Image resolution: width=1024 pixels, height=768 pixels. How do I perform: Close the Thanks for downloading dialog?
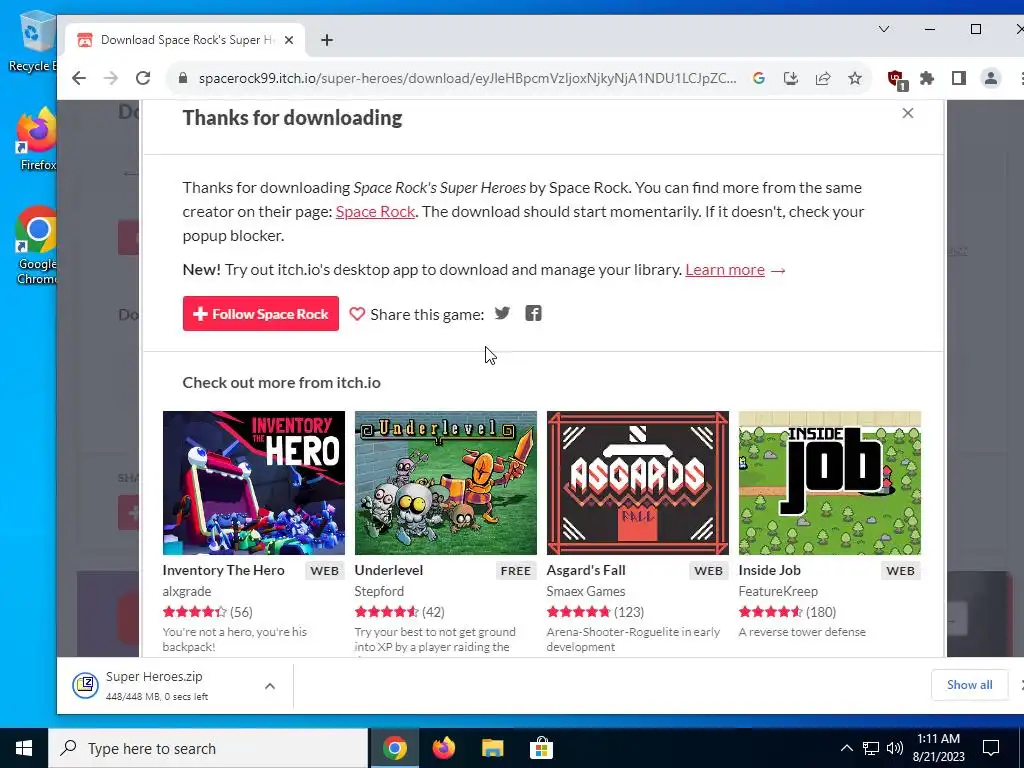[908, 113]
